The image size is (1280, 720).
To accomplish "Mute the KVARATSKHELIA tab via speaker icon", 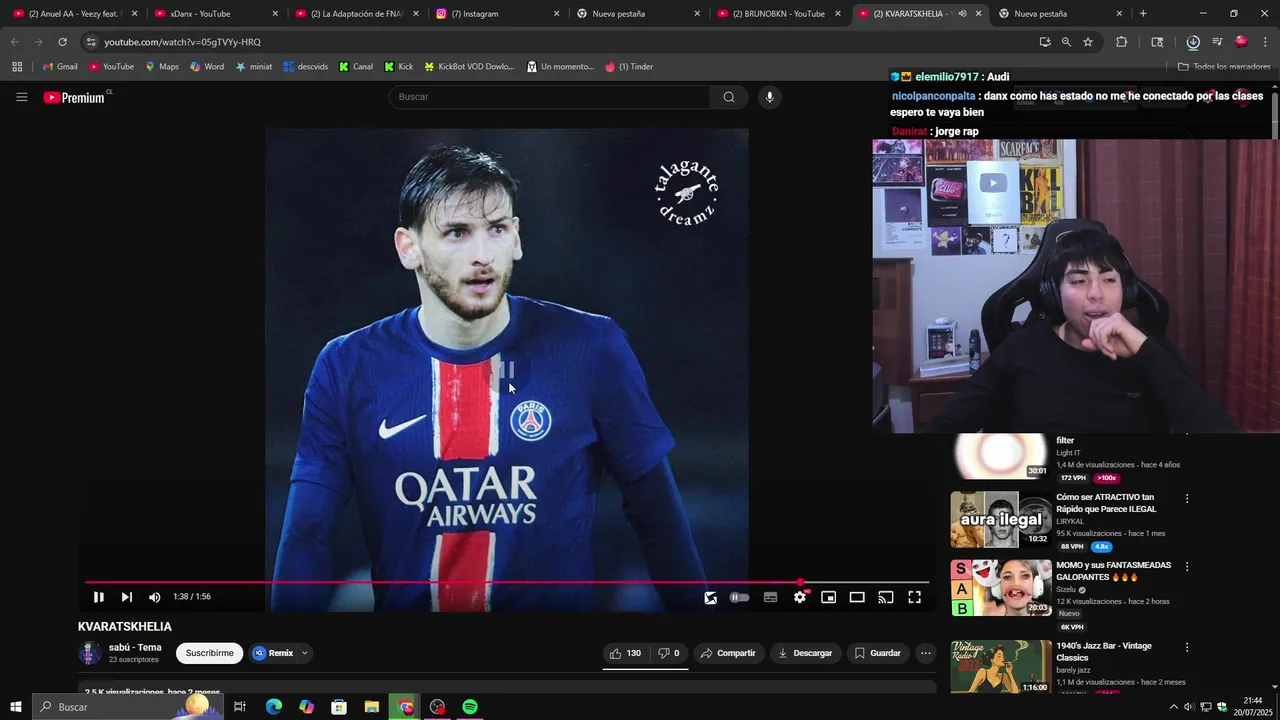I will coord(962,14).
